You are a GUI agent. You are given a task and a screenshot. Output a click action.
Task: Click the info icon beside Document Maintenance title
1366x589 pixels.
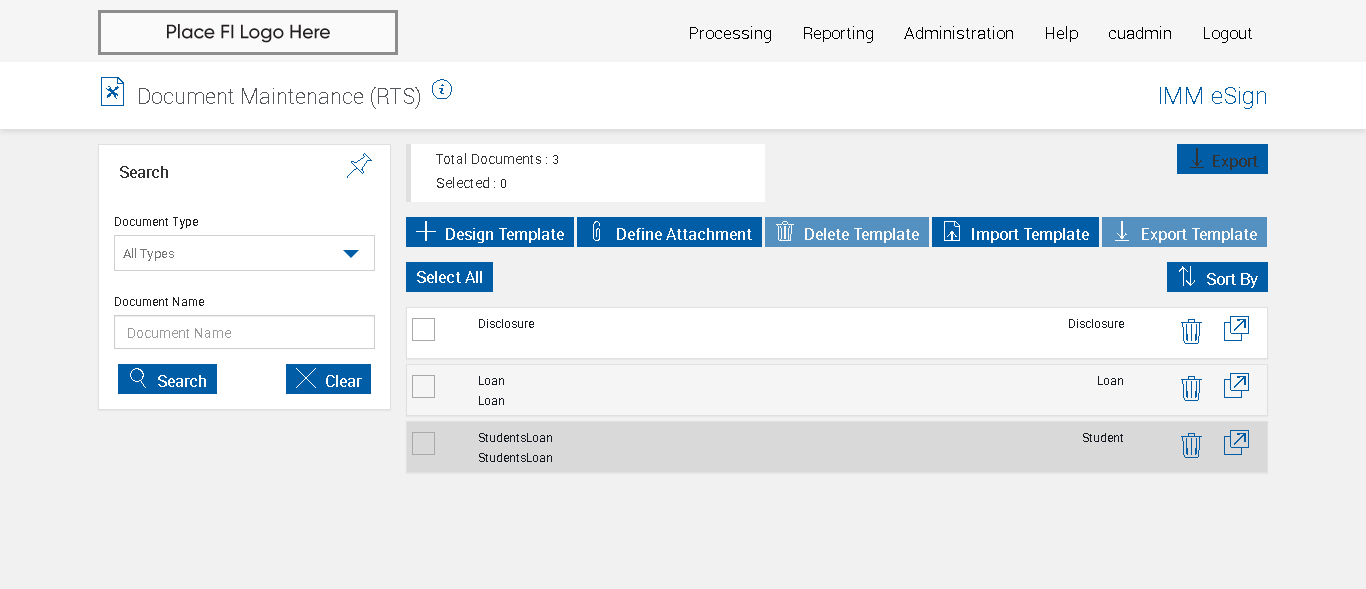click(x=442, y=90)
